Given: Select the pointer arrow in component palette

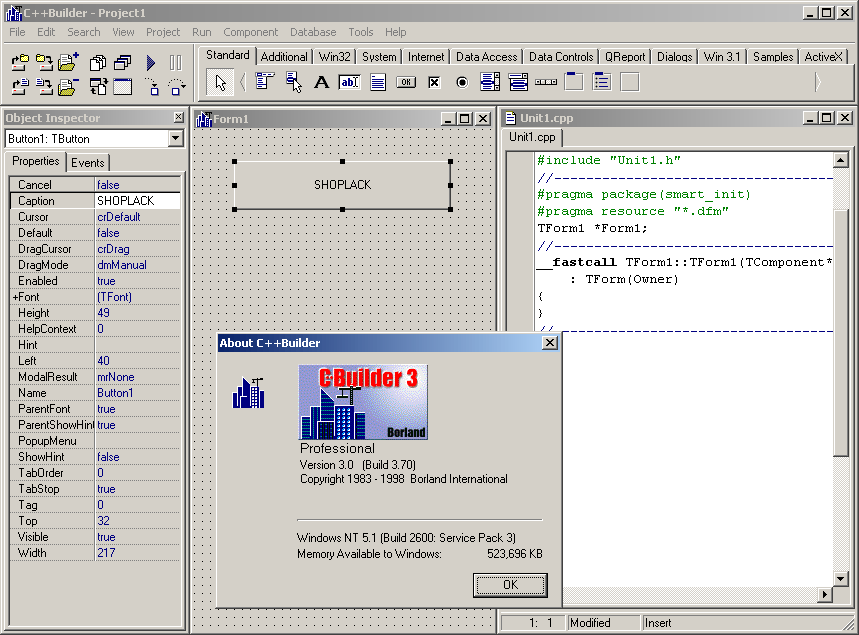Looking at the screenshot, I should (x=220, y=83).
